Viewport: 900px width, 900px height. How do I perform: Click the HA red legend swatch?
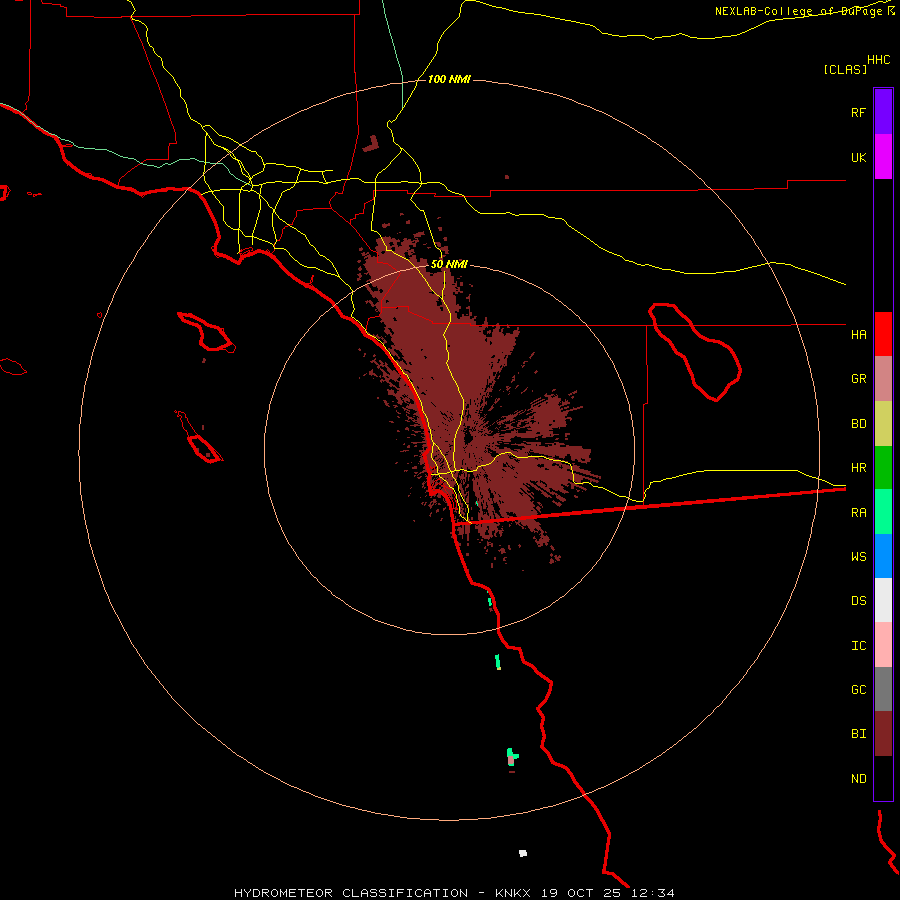[x=883, y=334]
